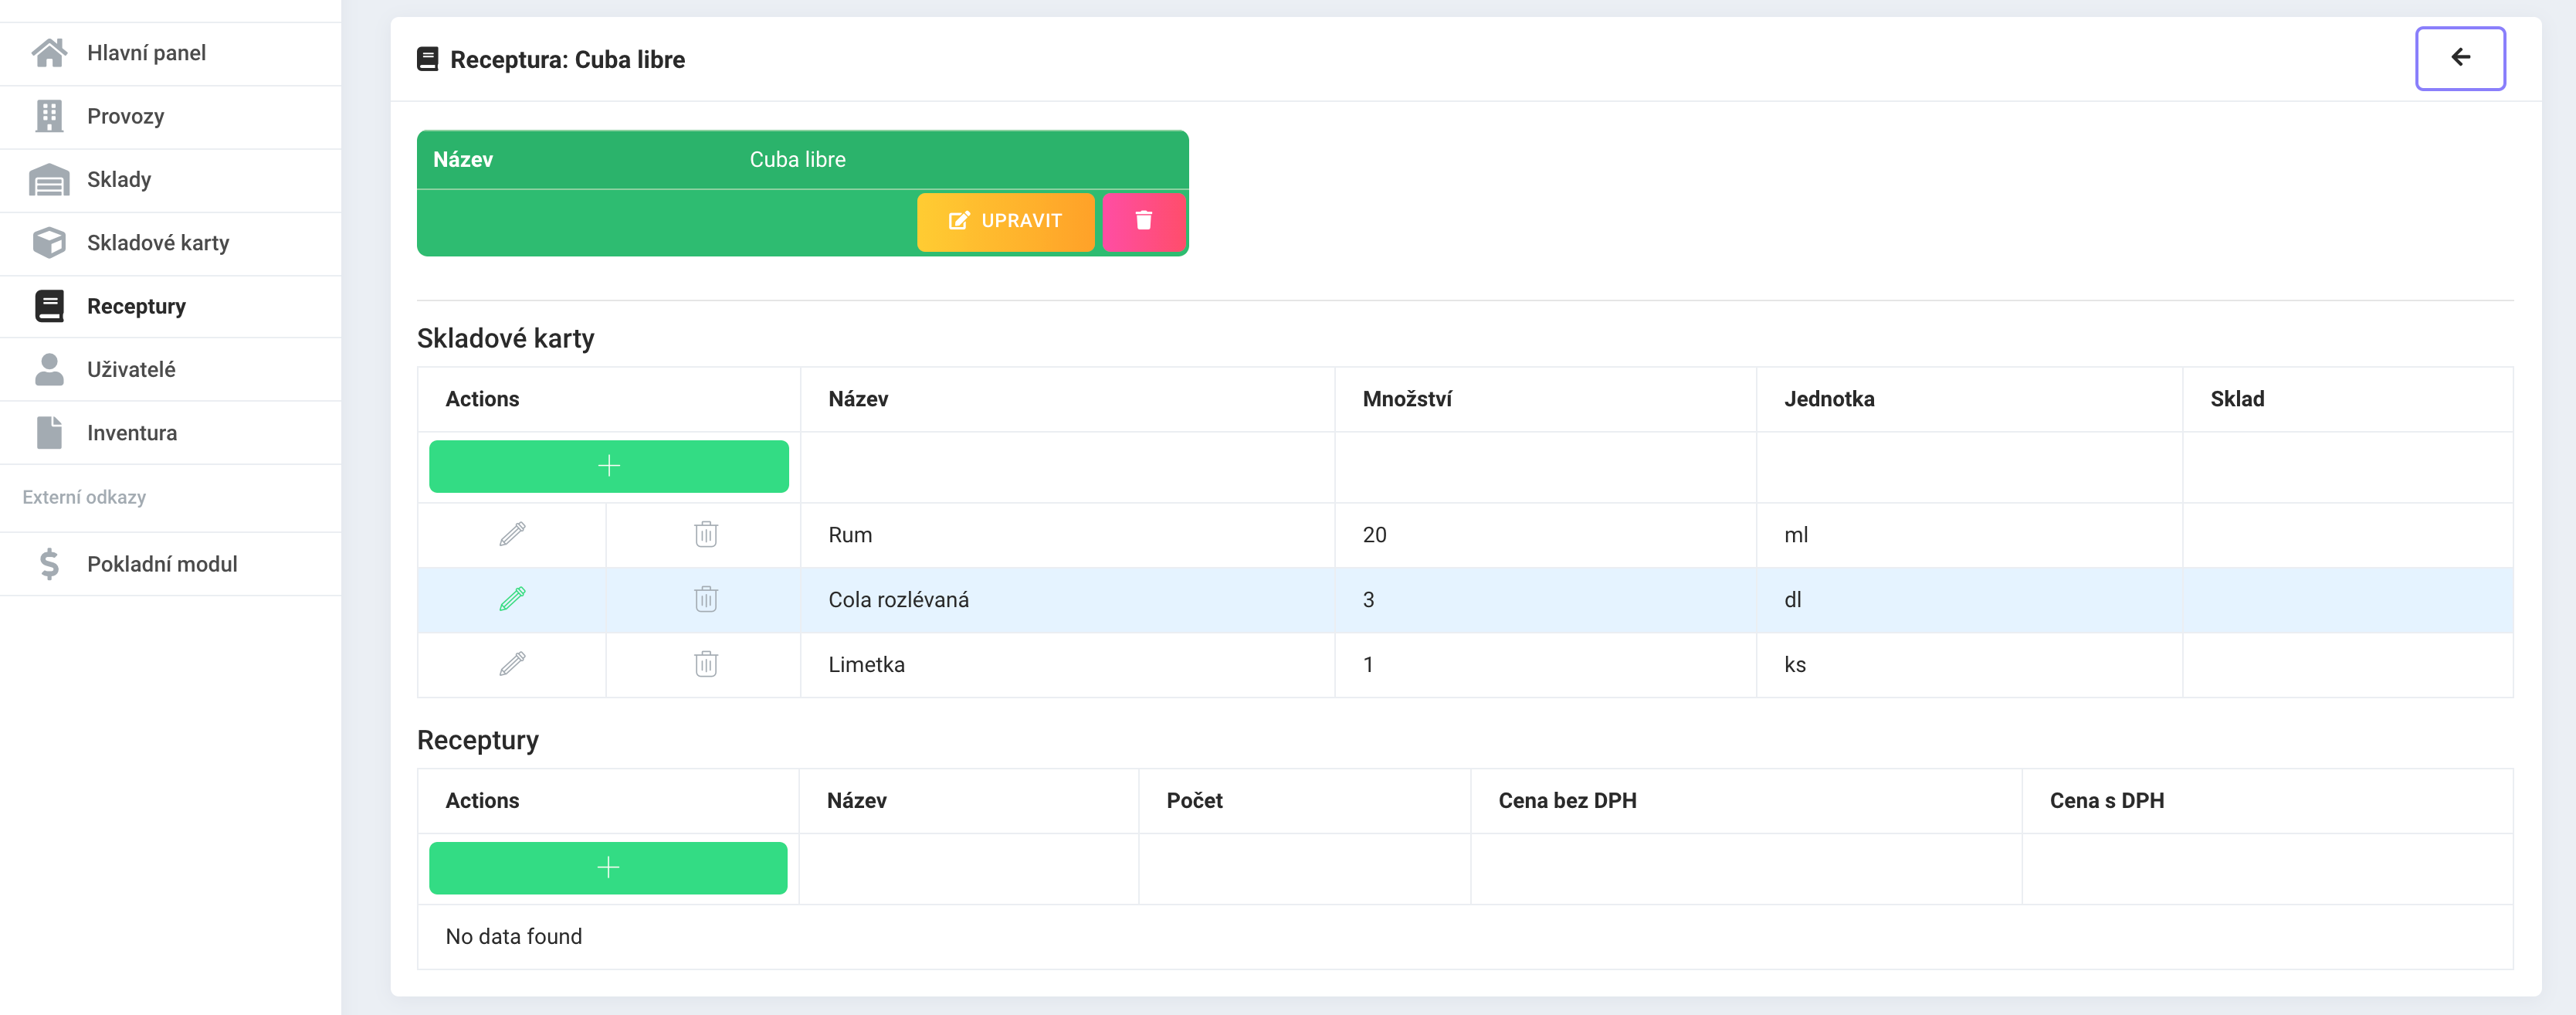The image size is (2576, 1015).
Task: Delete the Limetka row using trash icon
Action: pos(706,664)
